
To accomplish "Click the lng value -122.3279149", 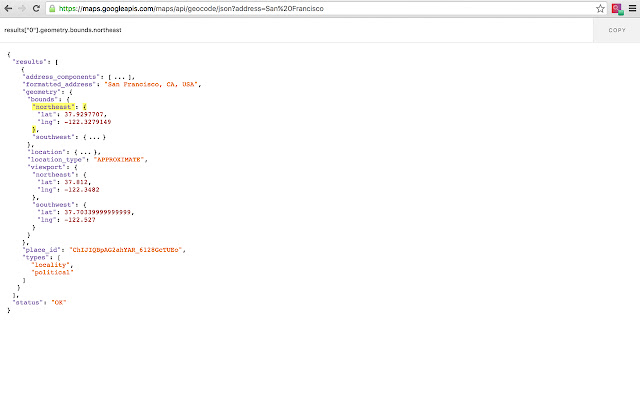I will (x=88, y=122).
